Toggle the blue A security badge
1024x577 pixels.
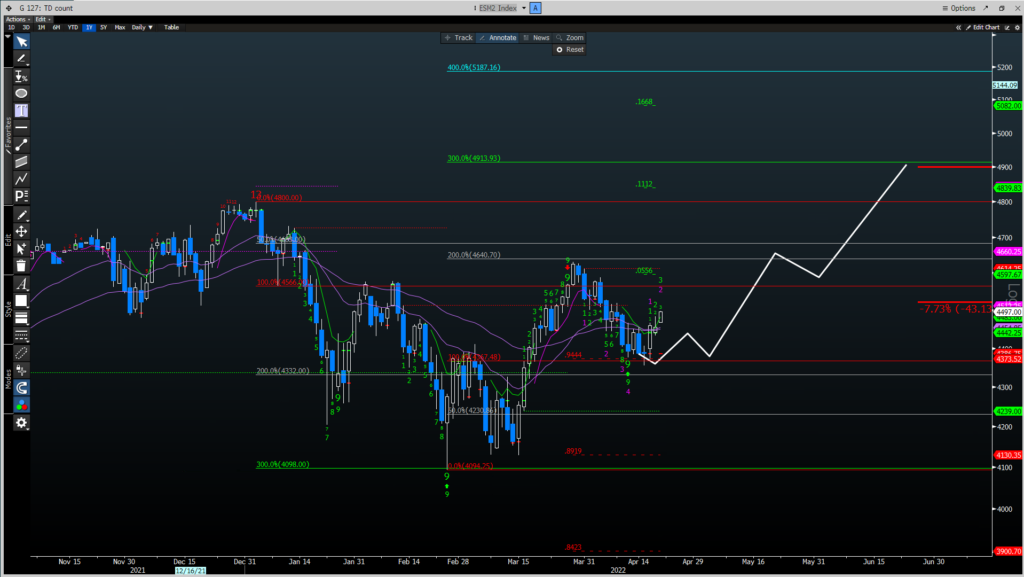(536, 8)
